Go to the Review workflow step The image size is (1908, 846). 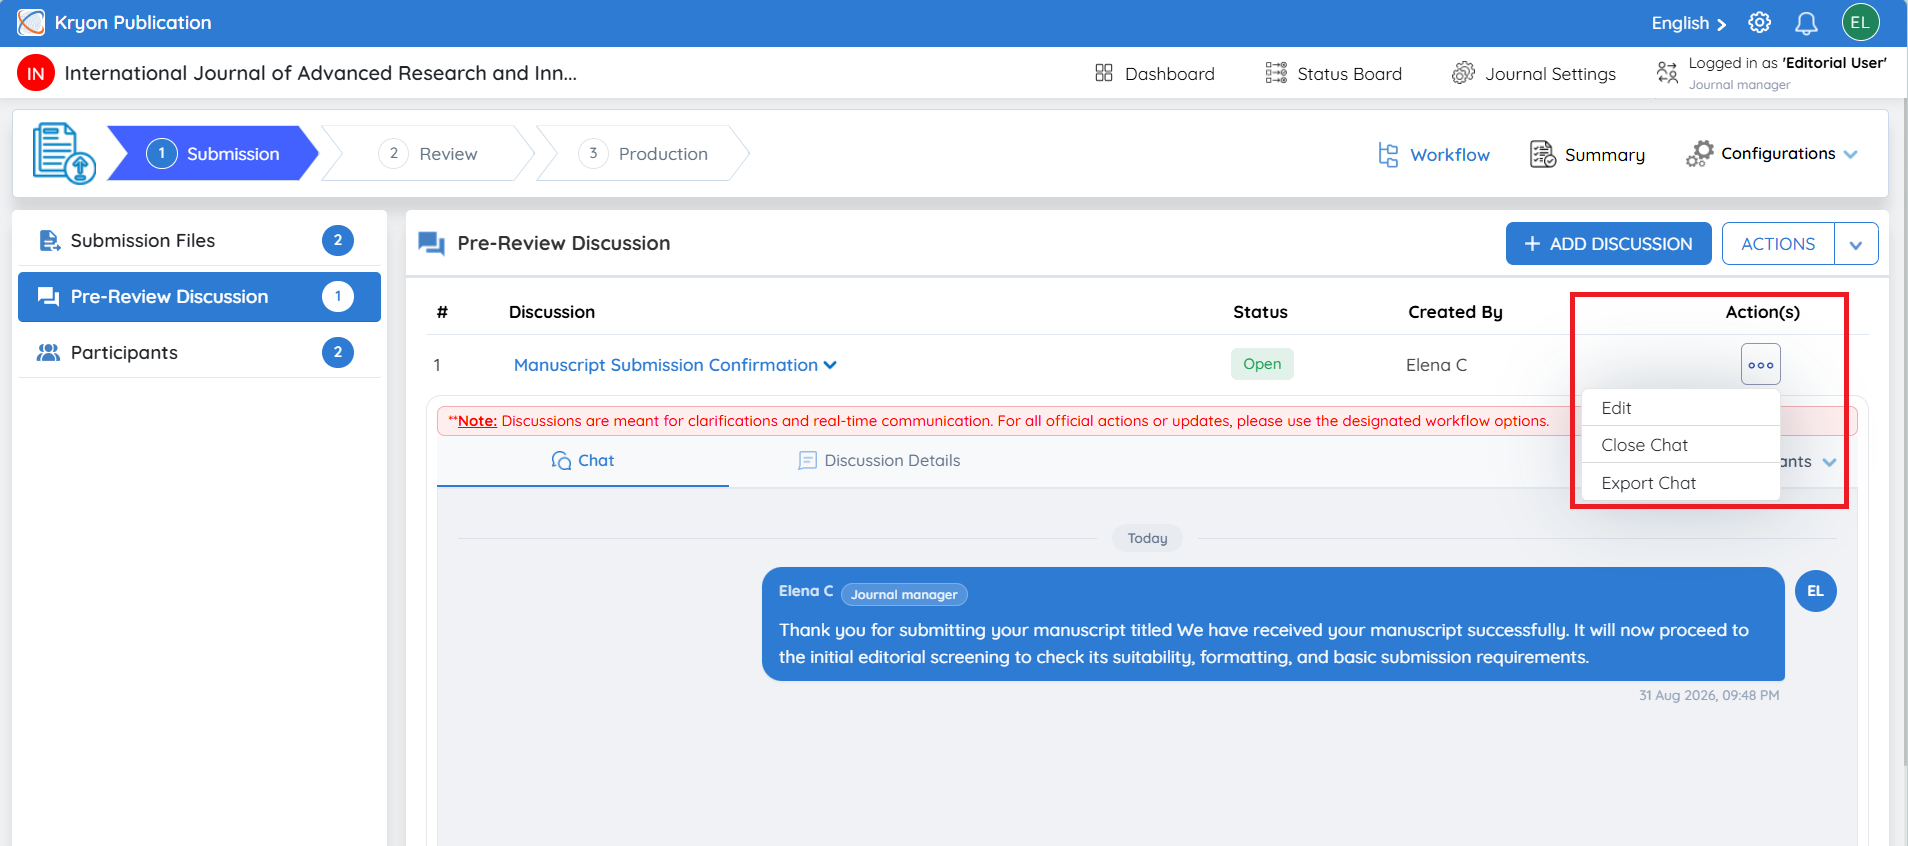(x=428, y=153)
